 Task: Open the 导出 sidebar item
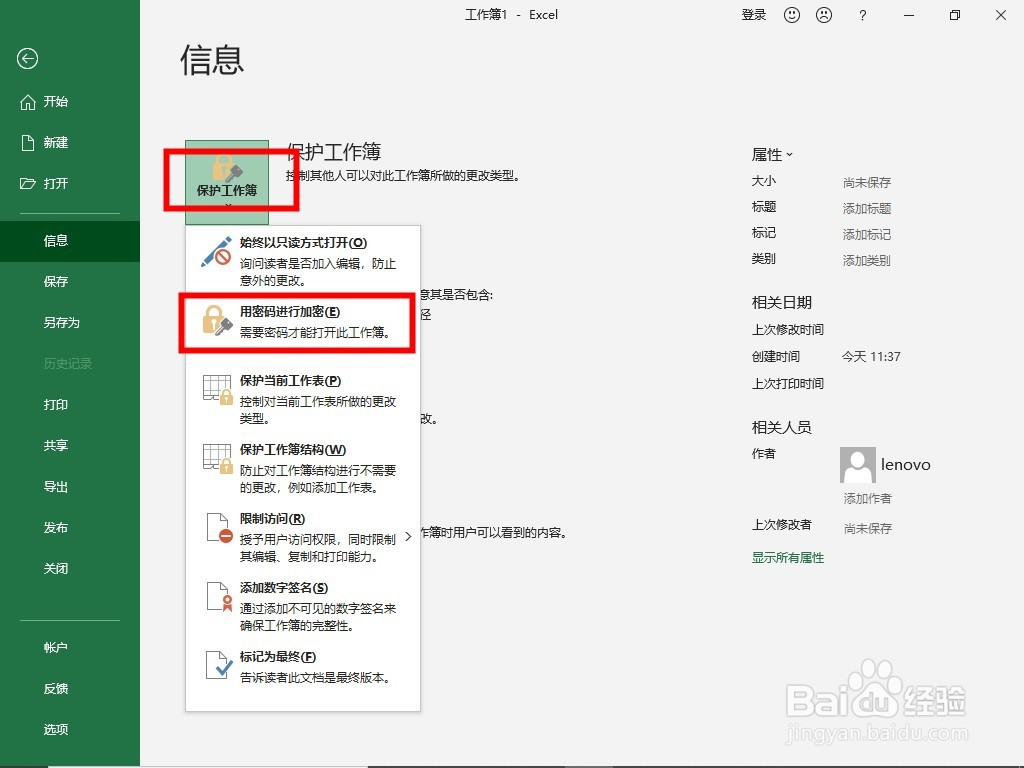(70, 487)
